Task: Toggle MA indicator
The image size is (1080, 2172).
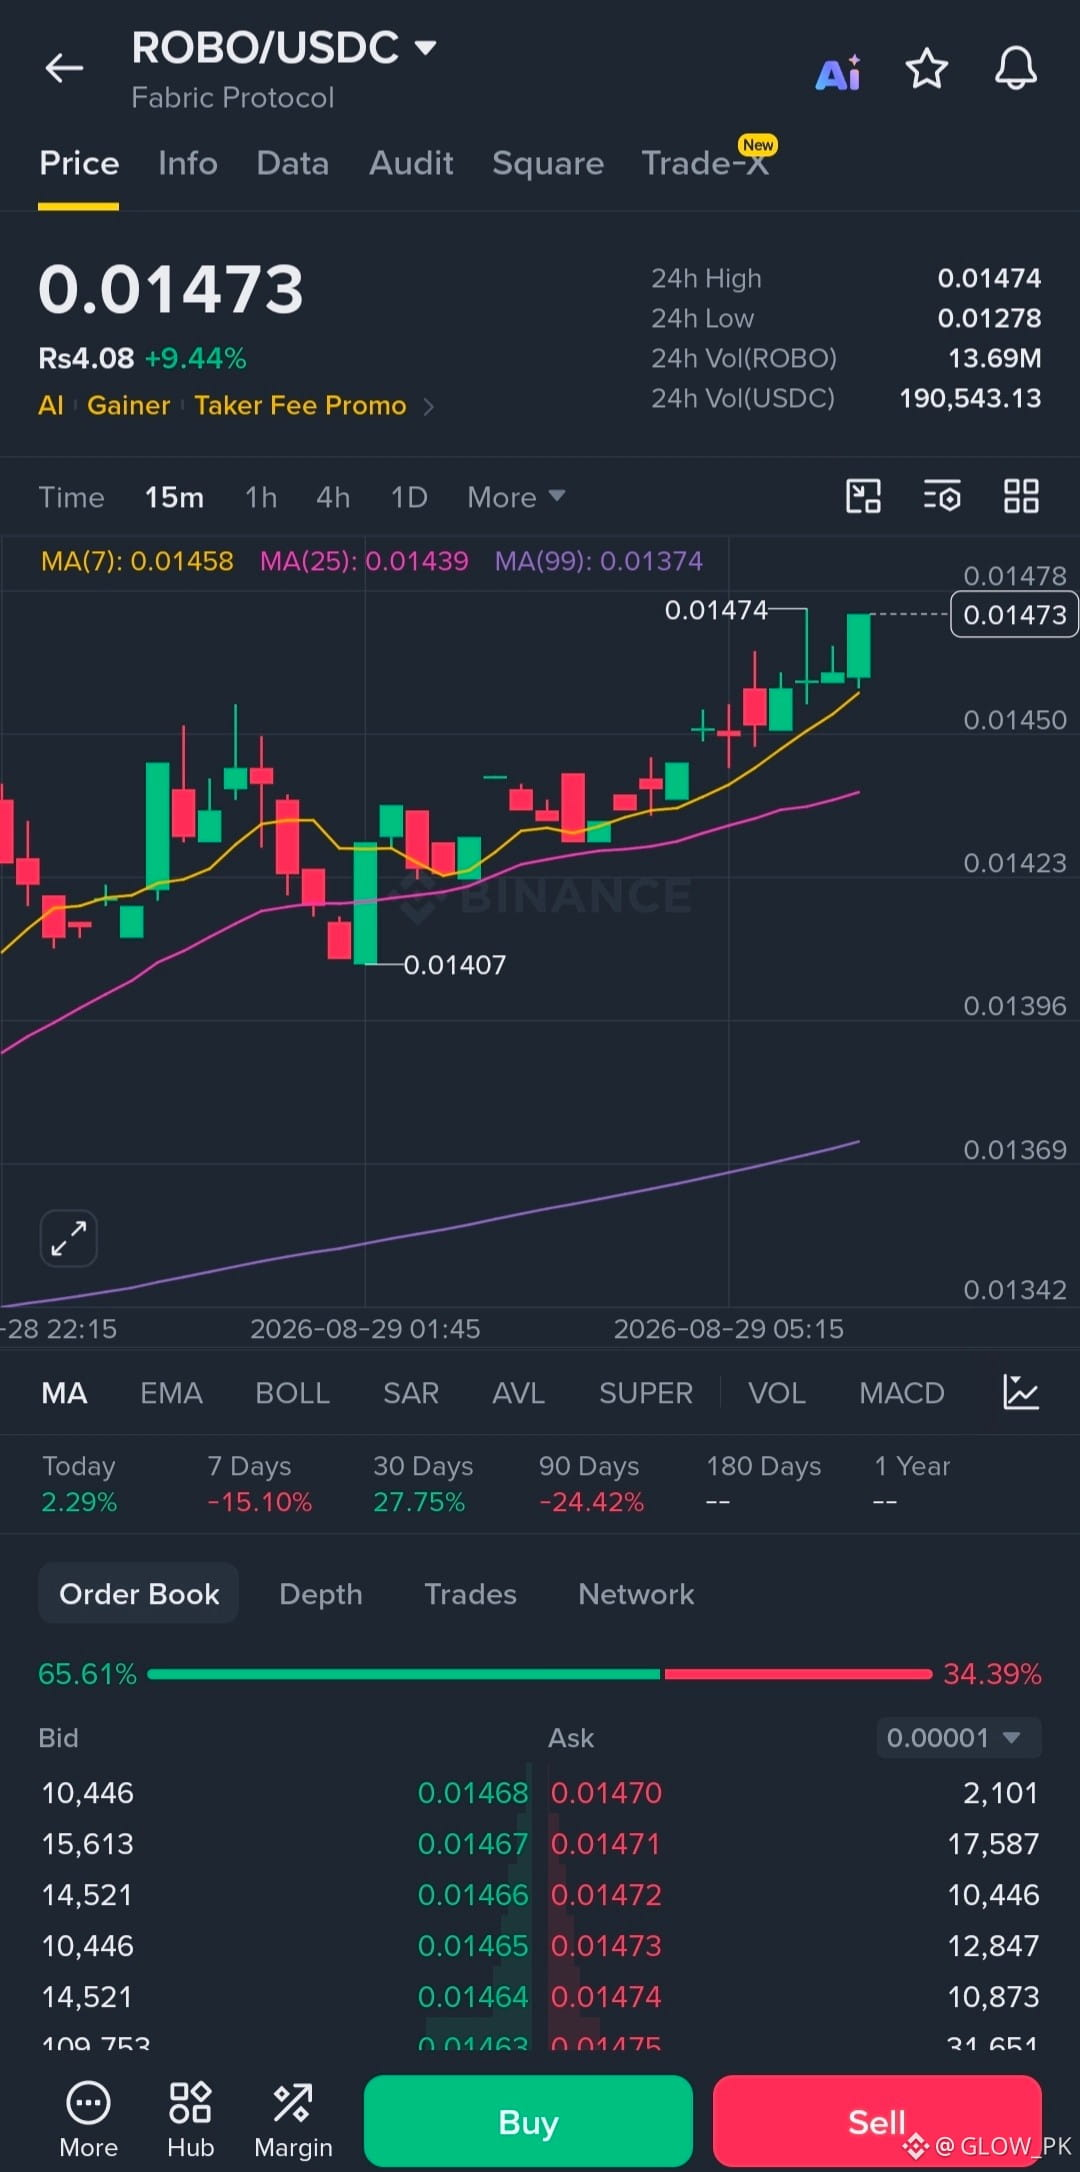Action: pyautogui.click(x=64, y=1393)
